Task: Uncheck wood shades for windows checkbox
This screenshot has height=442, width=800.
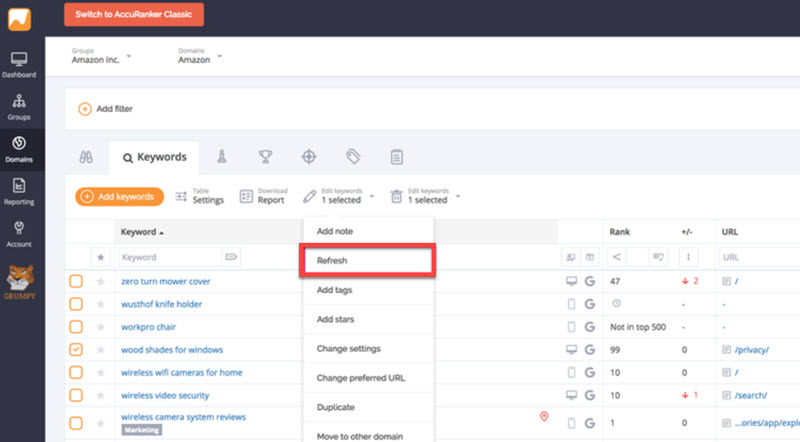Action: [x=76, y=350]
